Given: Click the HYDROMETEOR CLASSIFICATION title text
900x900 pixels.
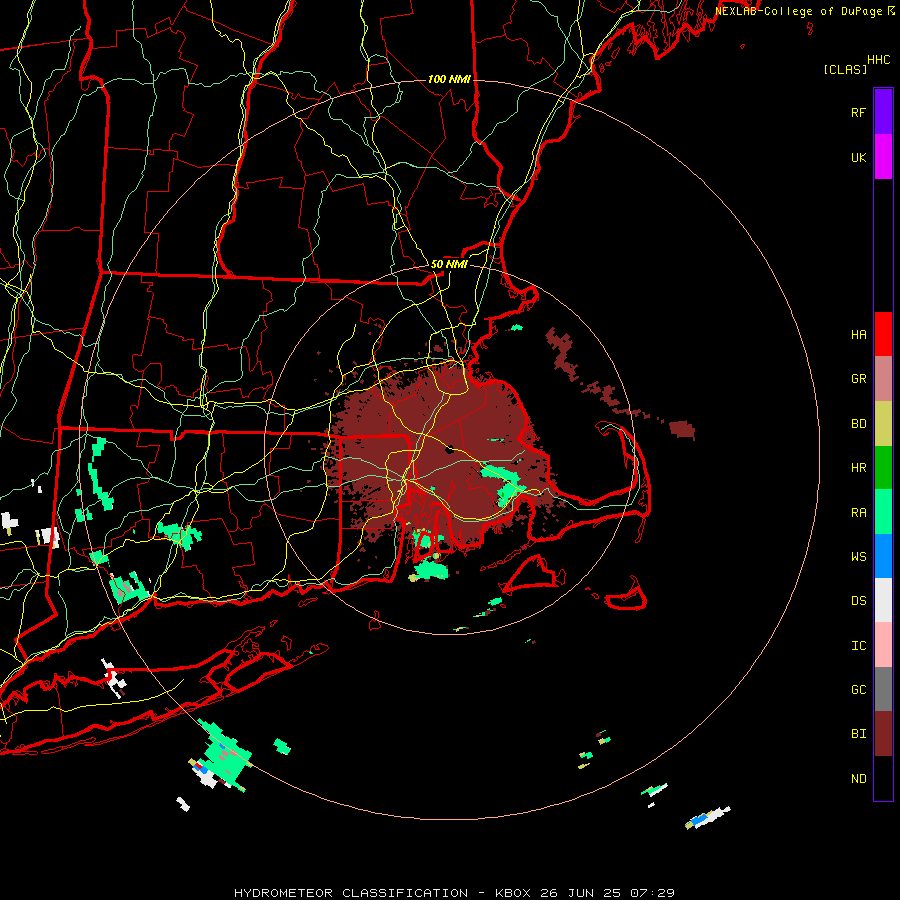Looking at the screenshot, I should coord(351,893).
